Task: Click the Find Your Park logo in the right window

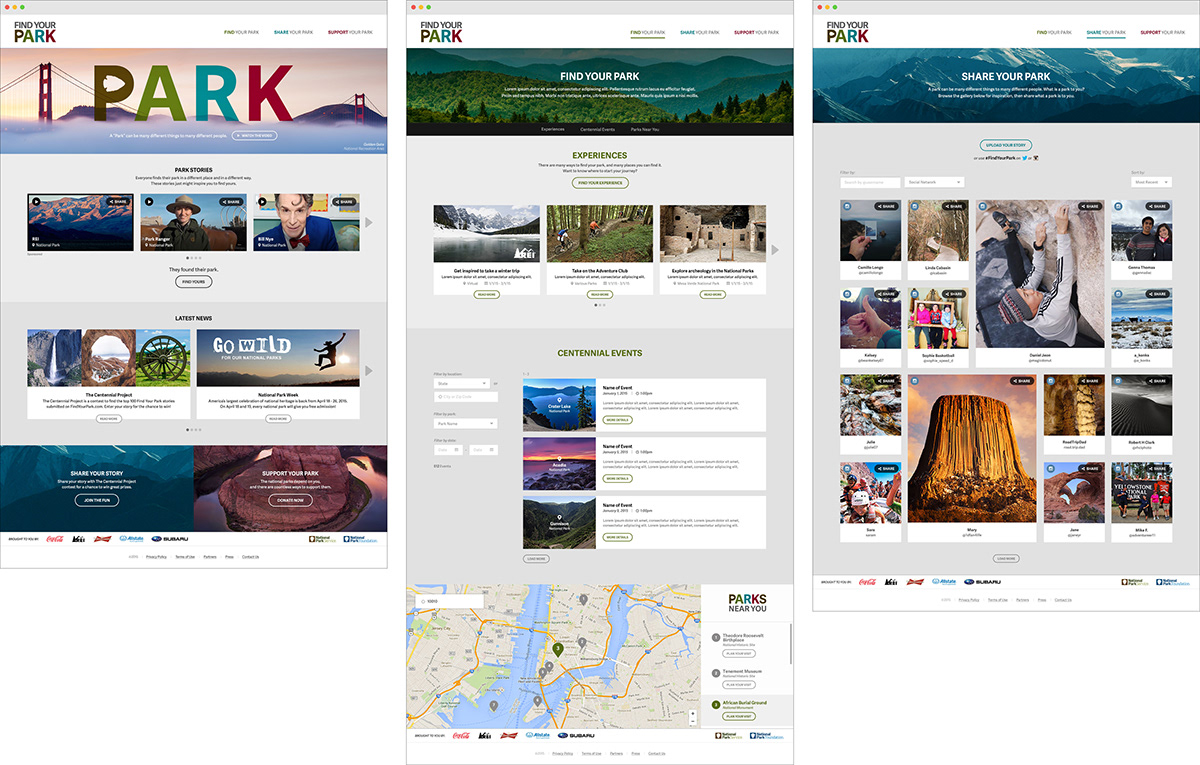Action: click(848, 32)
